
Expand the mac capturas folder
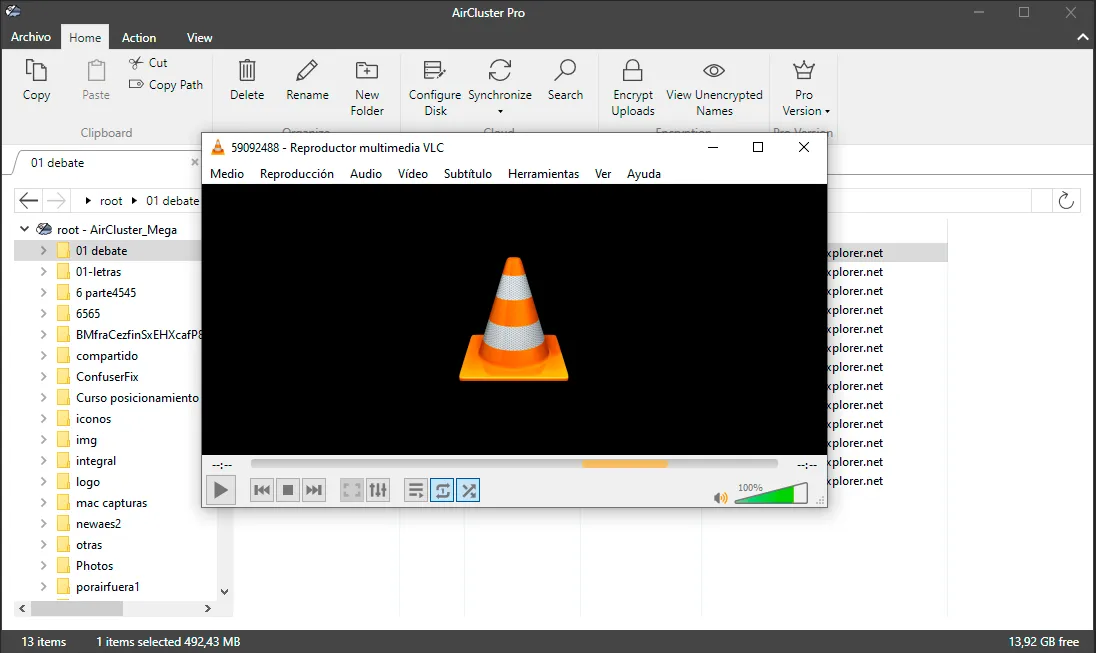click(x=43, y=502)
